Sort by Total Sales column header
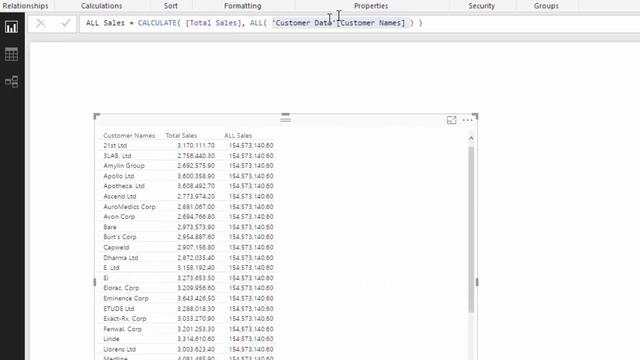 pos(181,136)
